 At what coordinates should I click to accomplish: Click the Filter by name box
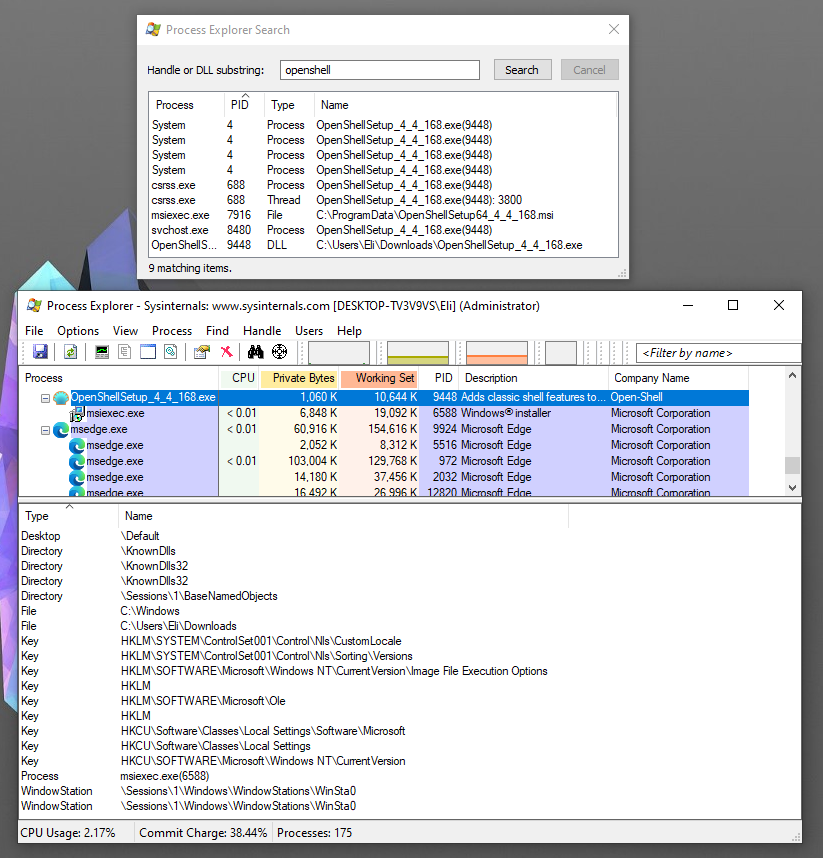tap(718, 353)
